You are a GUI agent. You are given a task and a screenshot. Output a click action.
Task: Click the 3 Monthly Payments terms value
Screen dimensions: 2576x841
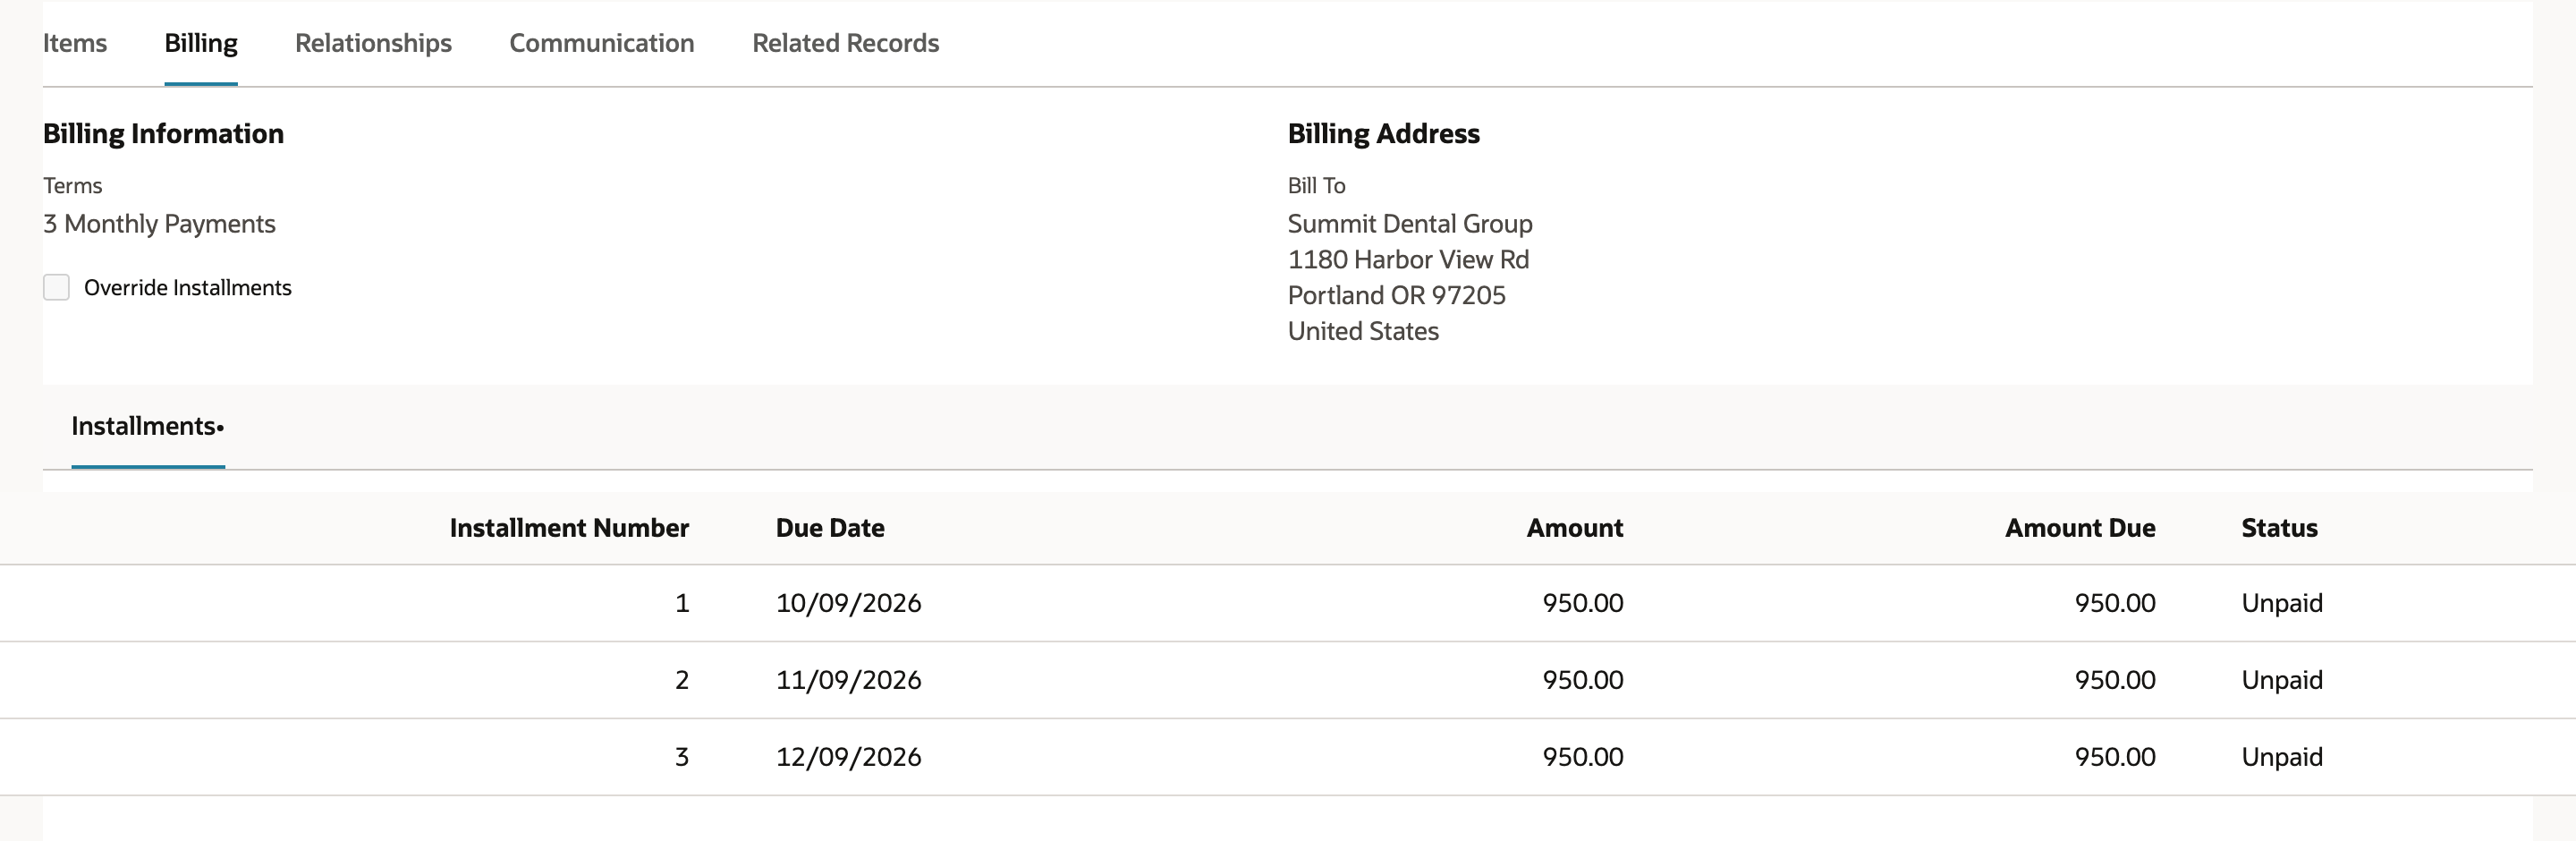[159, 224]
